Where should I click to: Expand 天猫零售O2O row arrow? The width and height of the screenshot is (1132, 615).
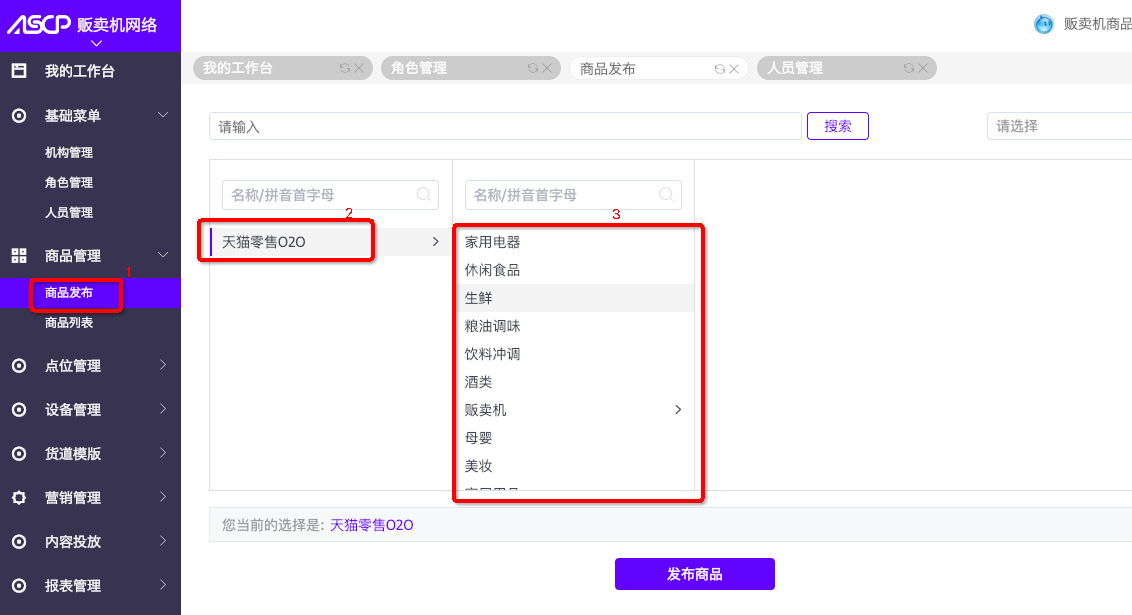435,242
